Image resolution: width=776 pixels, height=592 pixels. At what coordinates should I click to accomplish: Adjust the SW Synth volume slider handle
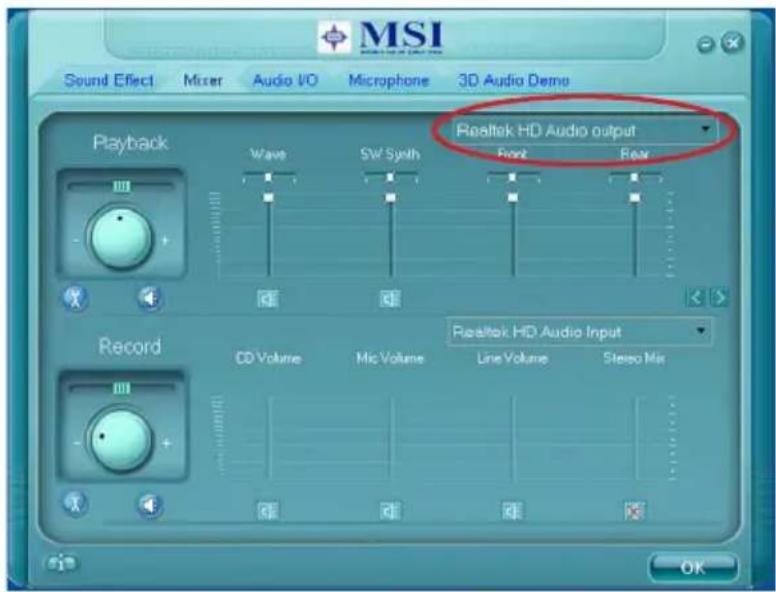point(390,197)
